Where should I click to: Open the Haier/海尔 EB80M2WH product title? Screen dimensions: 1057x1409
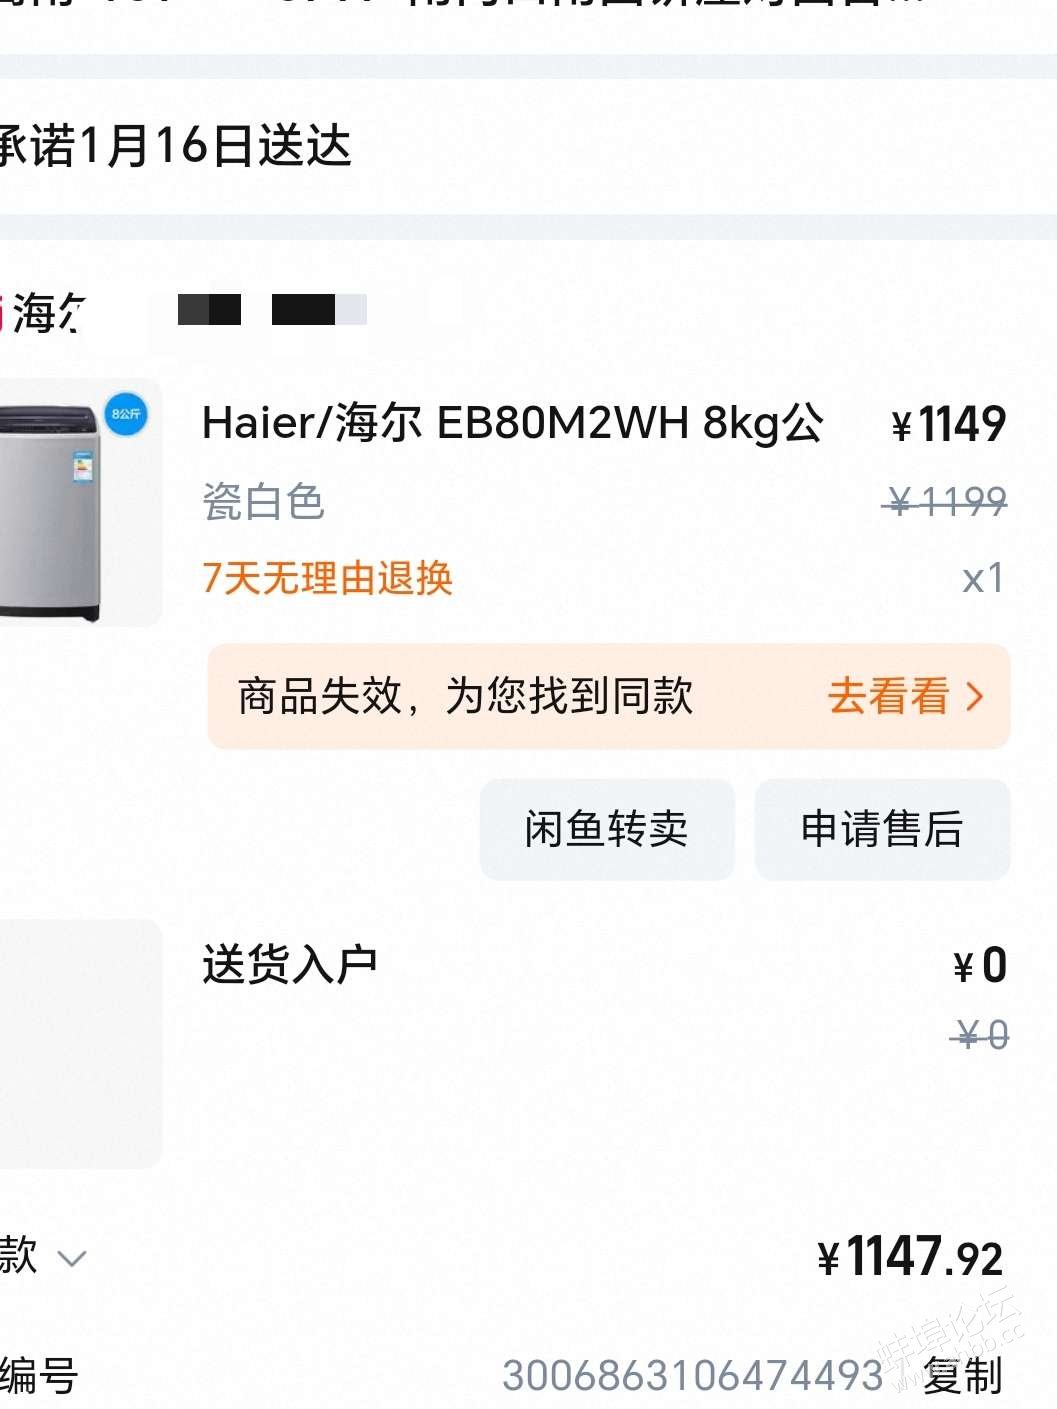[513, 423]
